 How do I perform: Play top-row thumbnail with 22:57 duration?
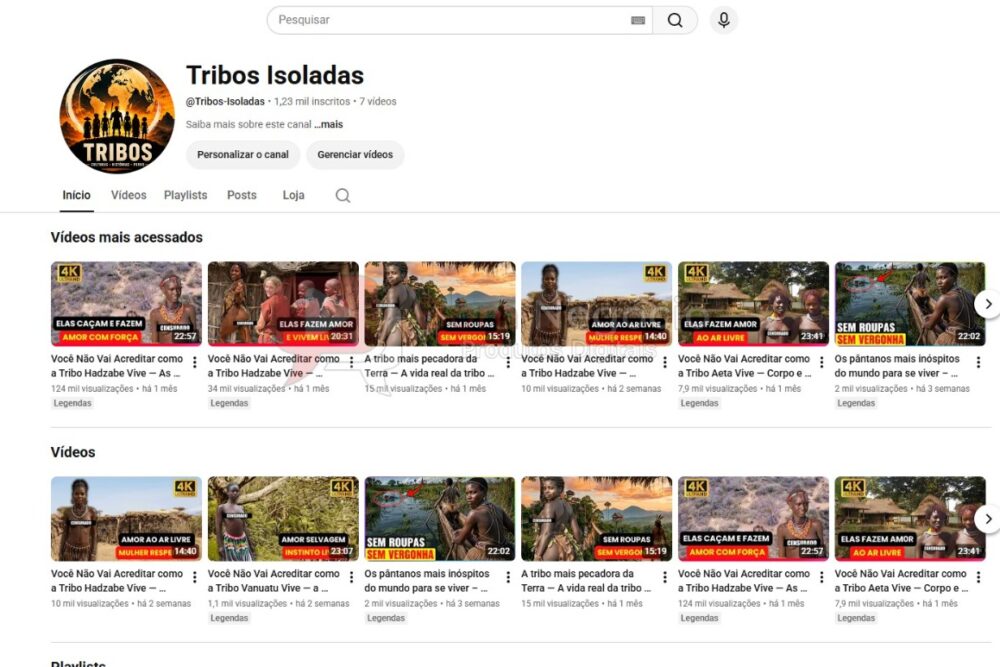point(126,304)
